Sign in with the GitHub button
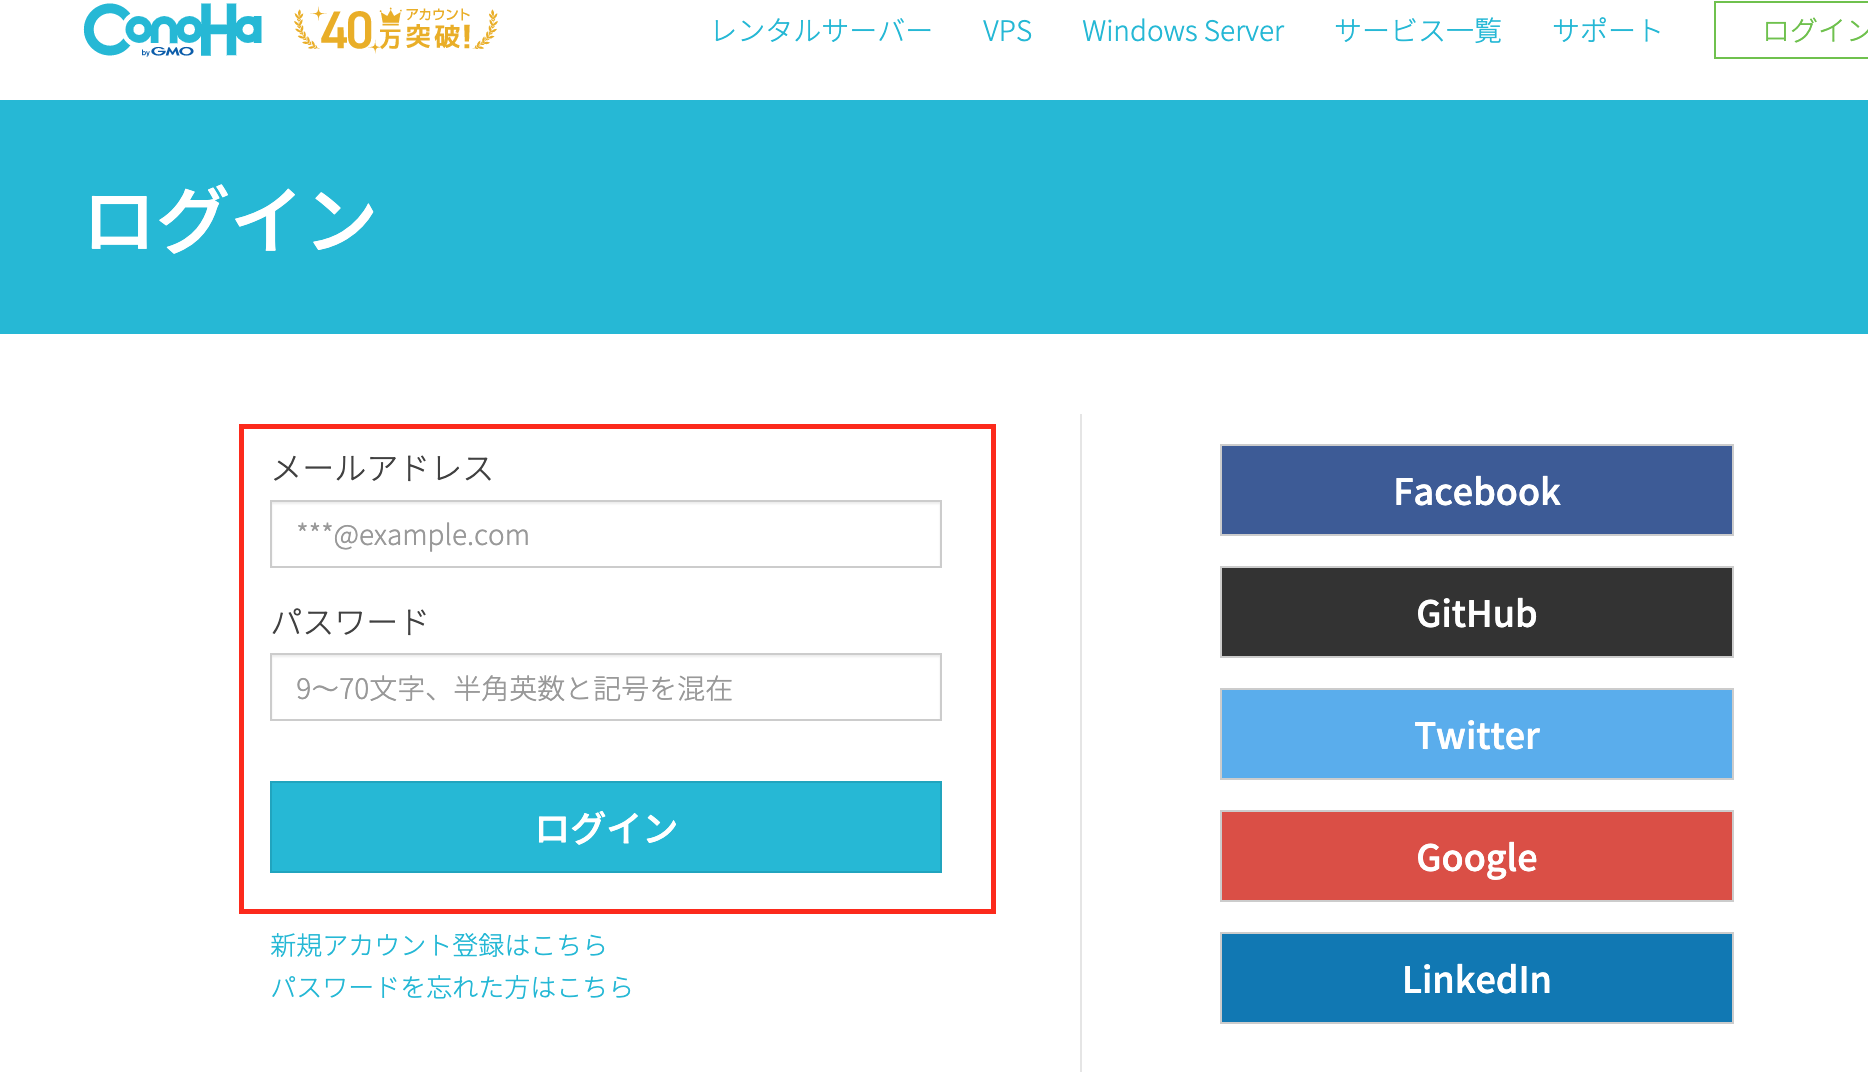 click(1476, 612)
